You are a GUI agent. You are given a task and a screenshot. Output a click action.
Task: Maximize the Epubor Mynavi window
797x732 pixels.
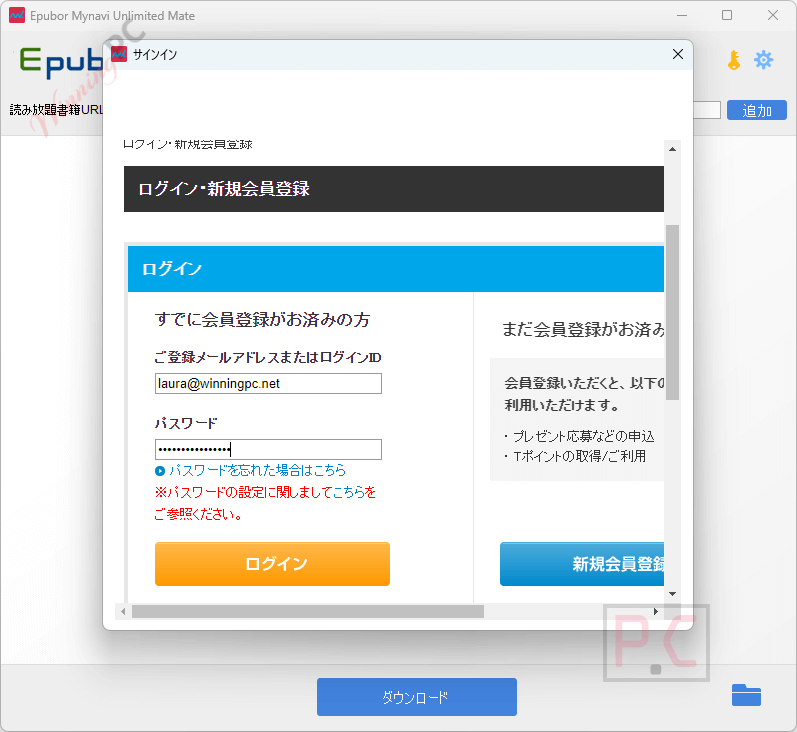727,15
